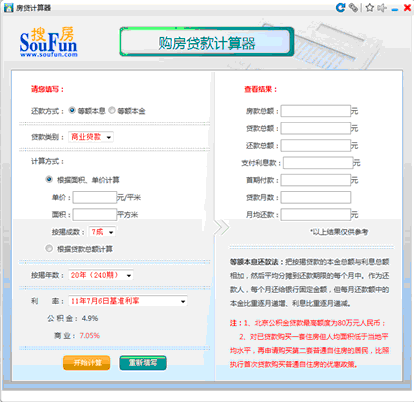Click the 查看结果 heading
Screen dimensions: 414x406
[260, 89]
